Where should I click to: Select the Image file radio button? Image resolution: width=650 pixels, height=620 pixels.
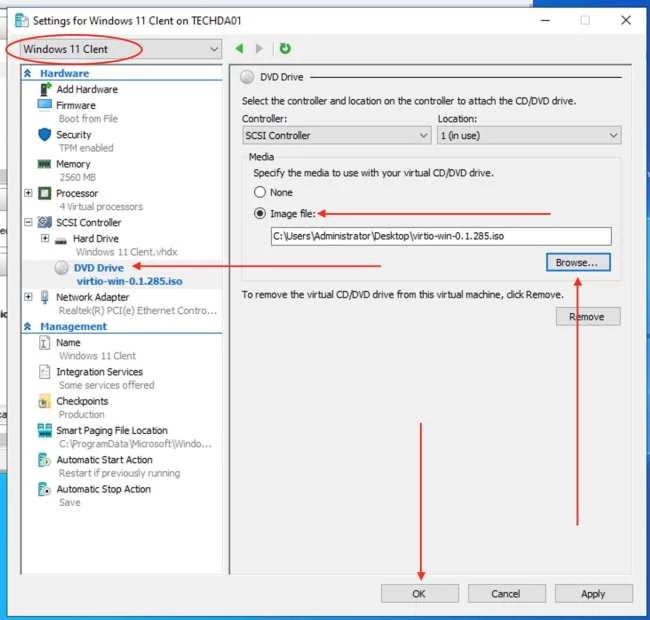(260, 213)
